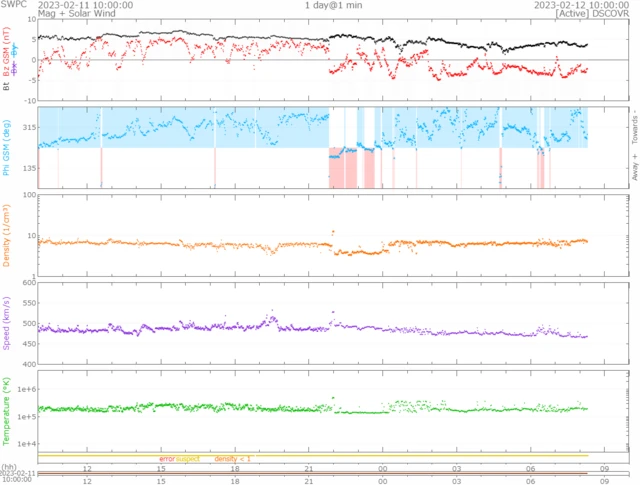The height and width of the screenshot is (485, 640).
Task: Click the 21 hour tick on time axis
Action: click(x=308, y=468)
